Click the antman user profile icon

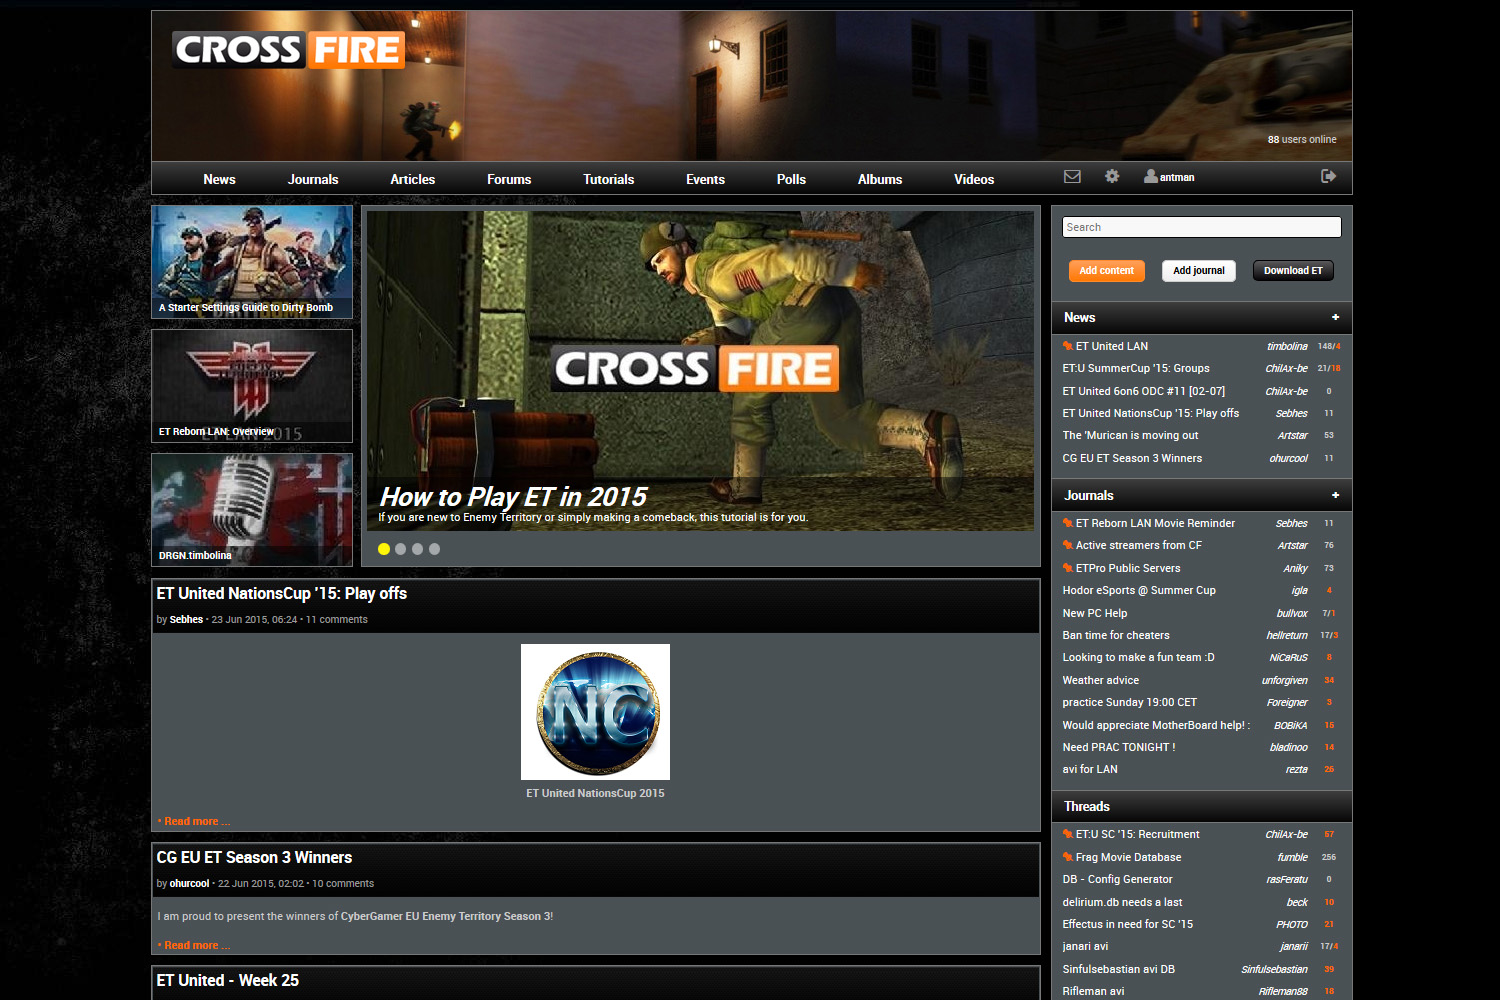(1151, 177)
